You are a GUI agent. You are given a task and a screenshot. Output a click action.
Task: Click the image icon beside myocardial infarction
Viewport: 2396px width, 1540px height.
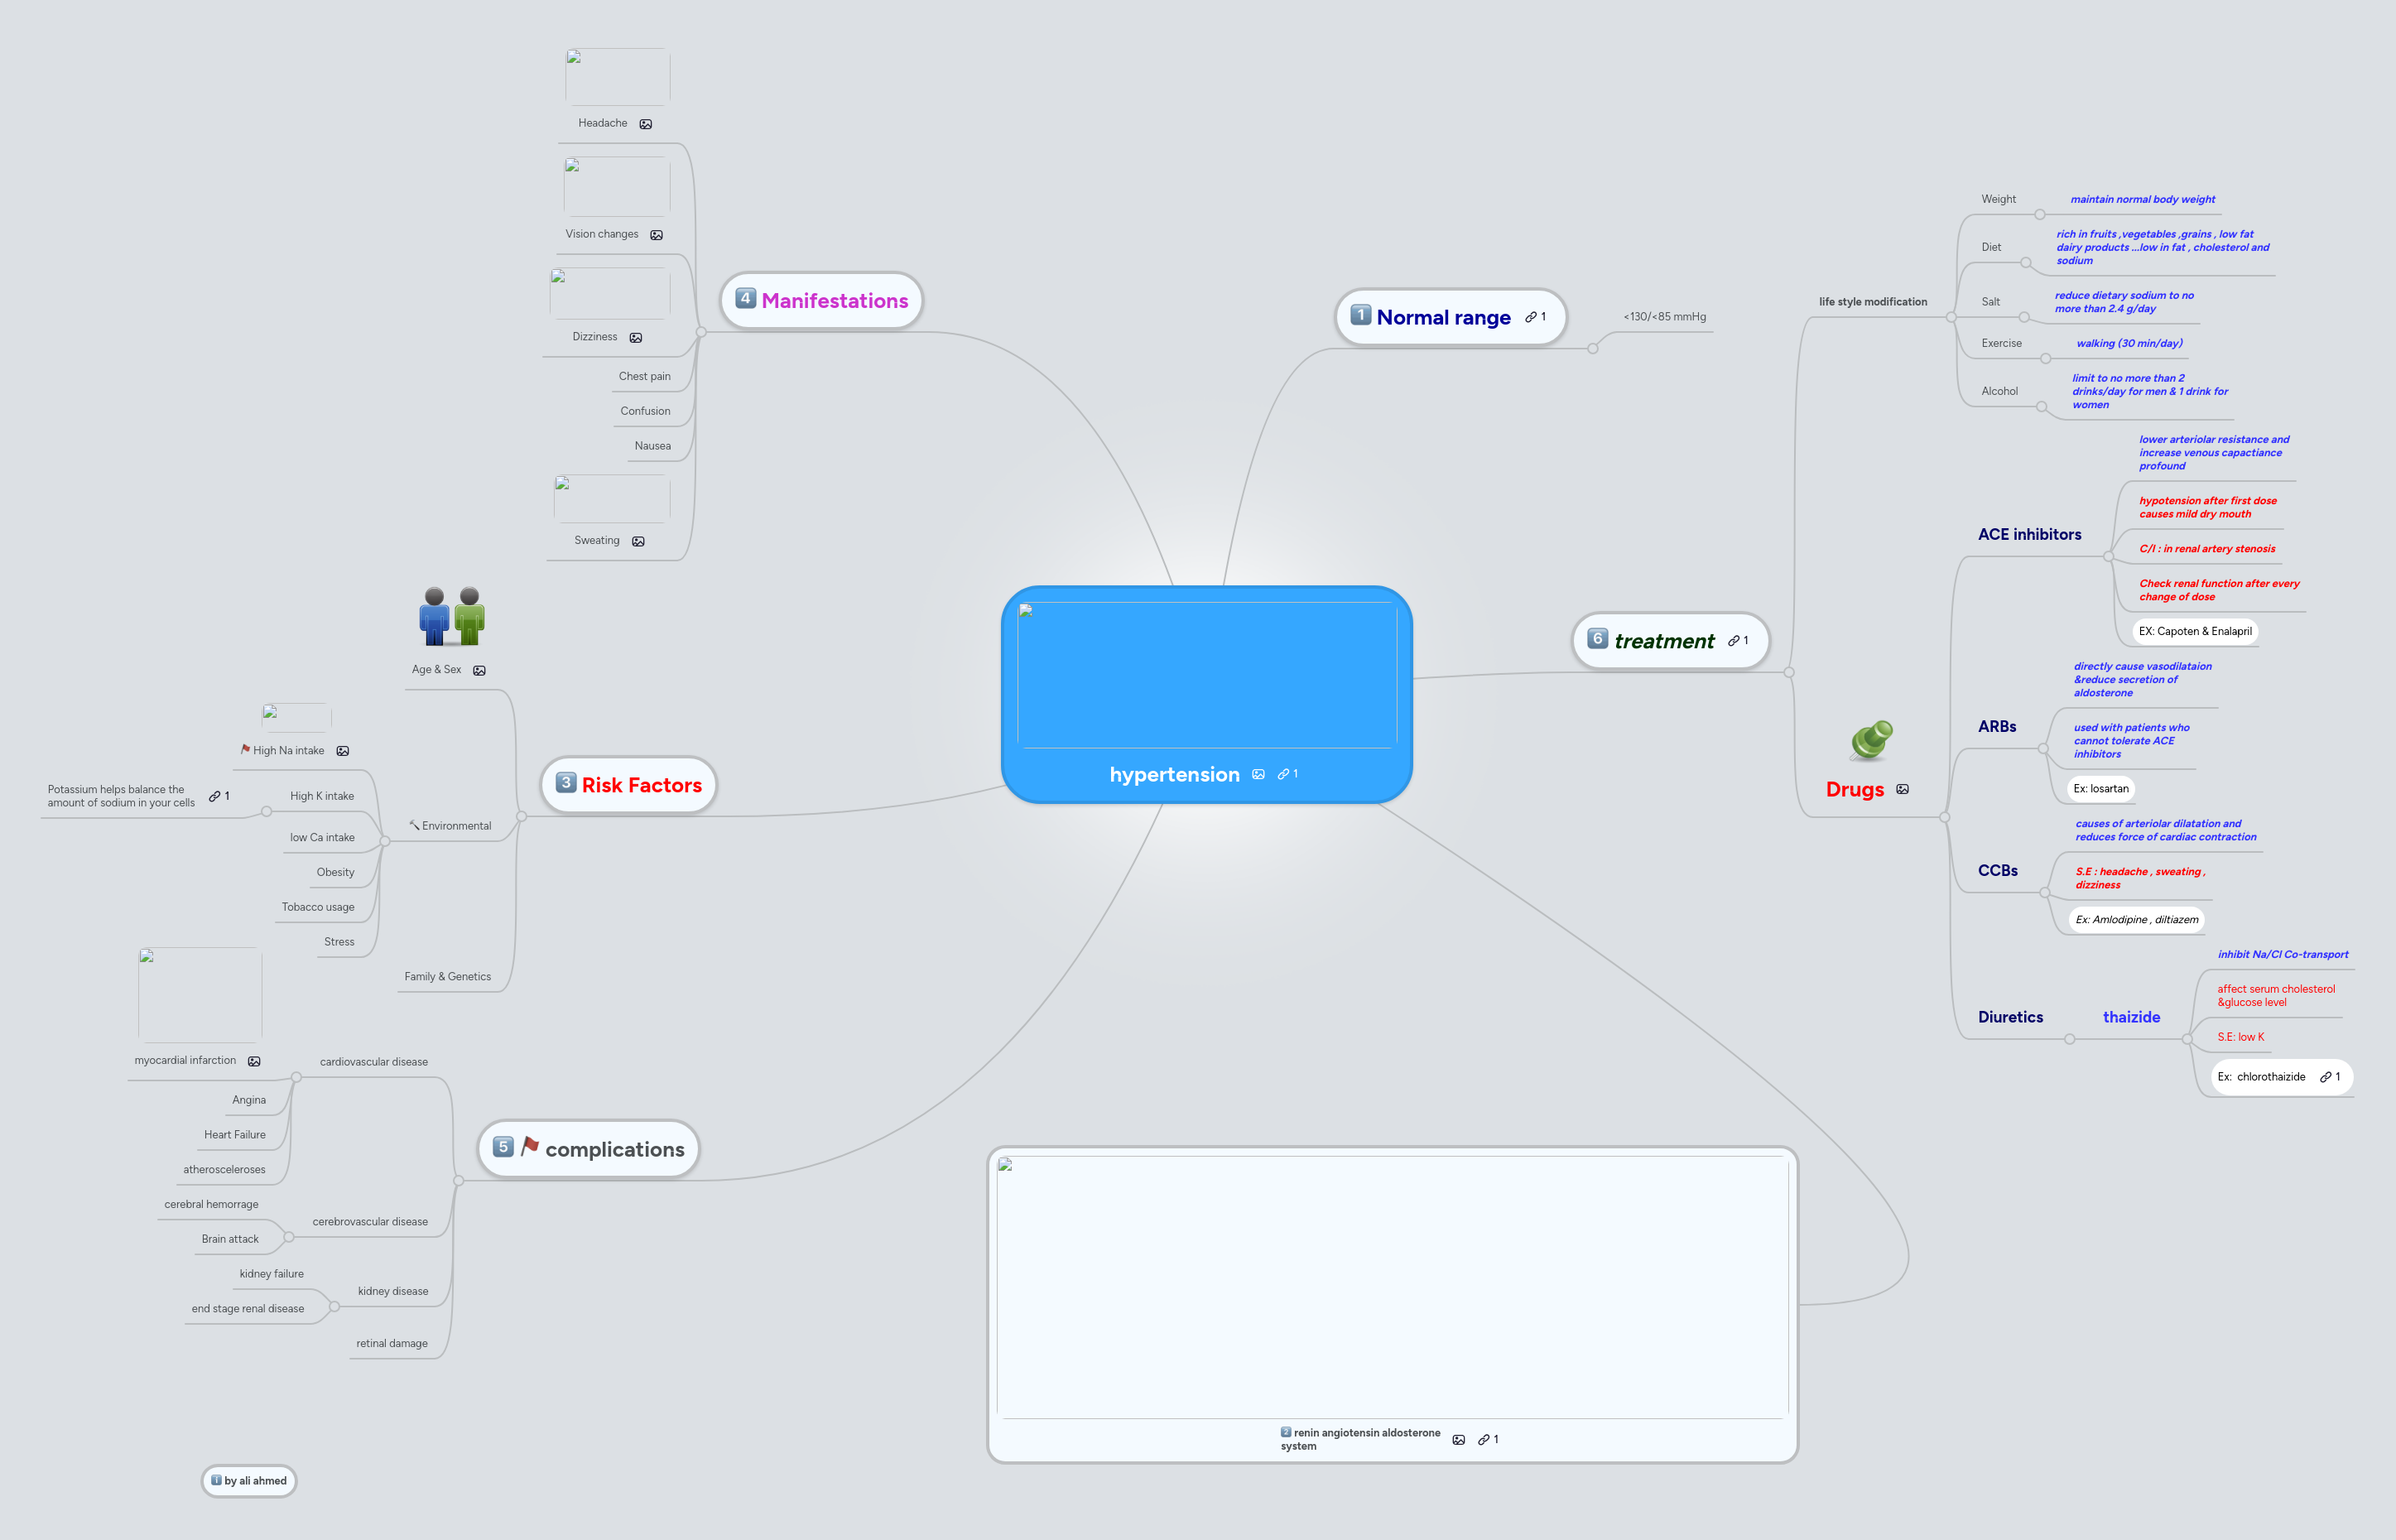[256, 1060]
